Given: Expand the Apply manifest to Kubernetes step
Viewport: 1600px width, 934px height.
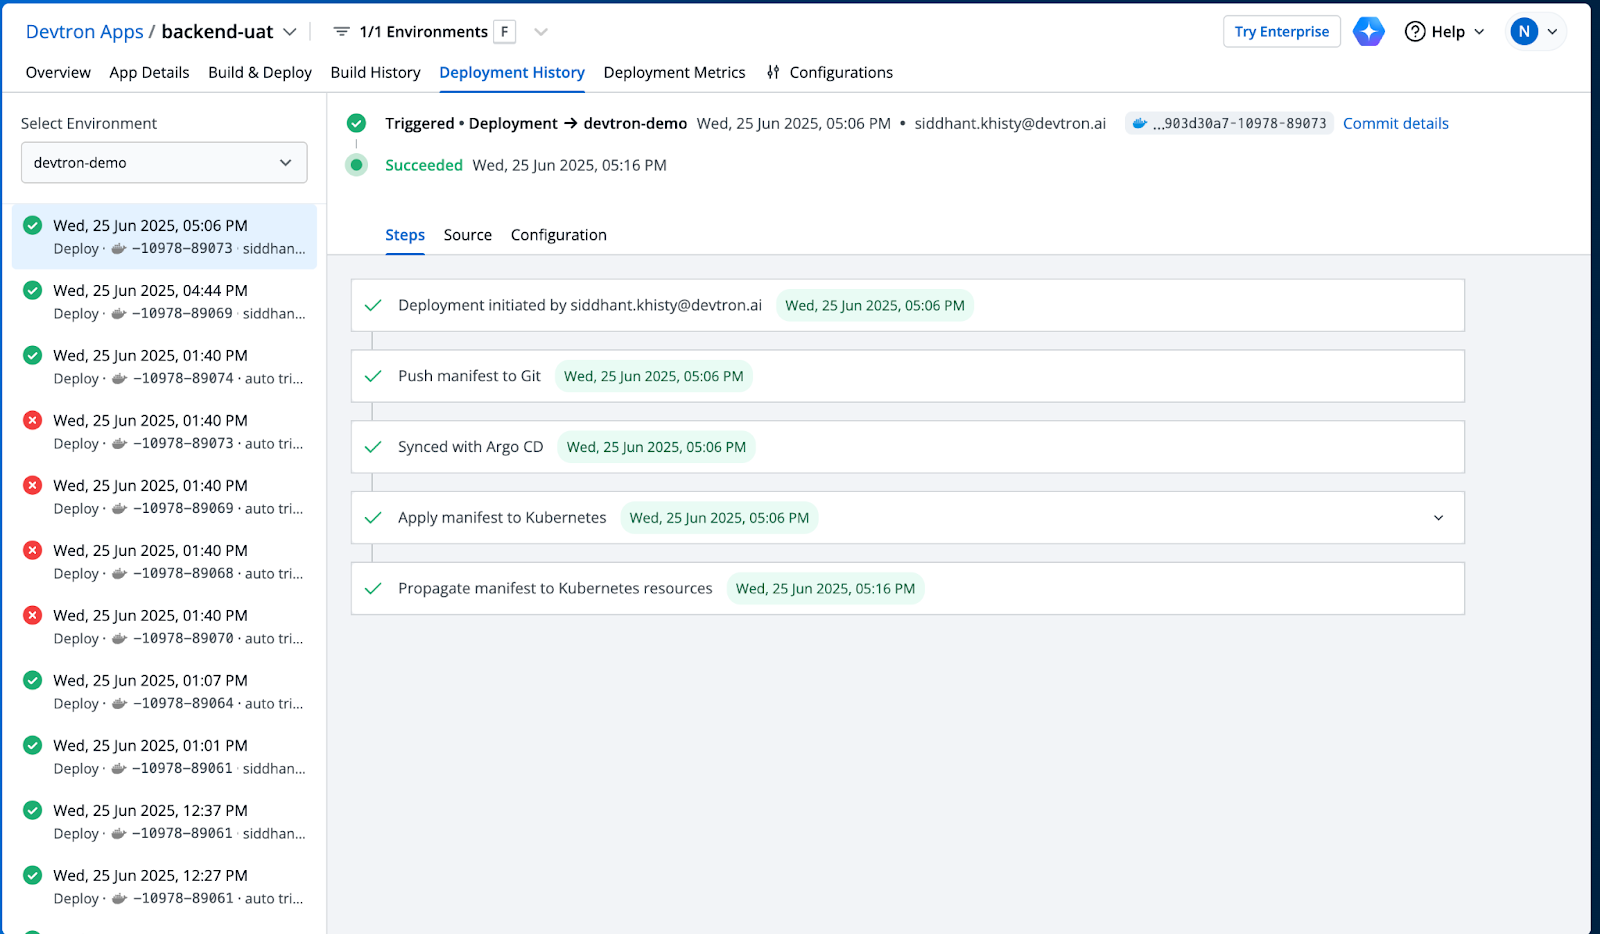Looking at the screenshot, I should 1438,518.
